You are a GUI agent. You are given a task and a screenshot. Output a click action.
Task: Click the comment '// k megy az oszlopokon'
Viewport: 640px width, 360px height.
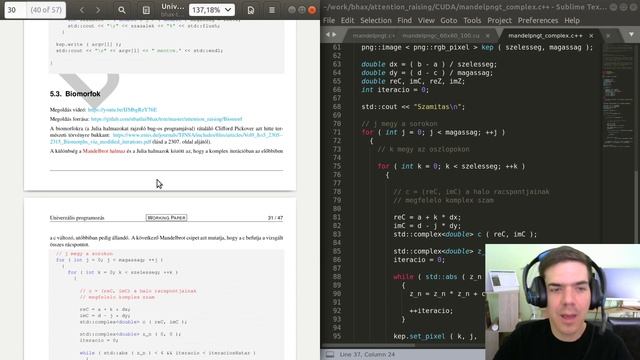[423, 149]
